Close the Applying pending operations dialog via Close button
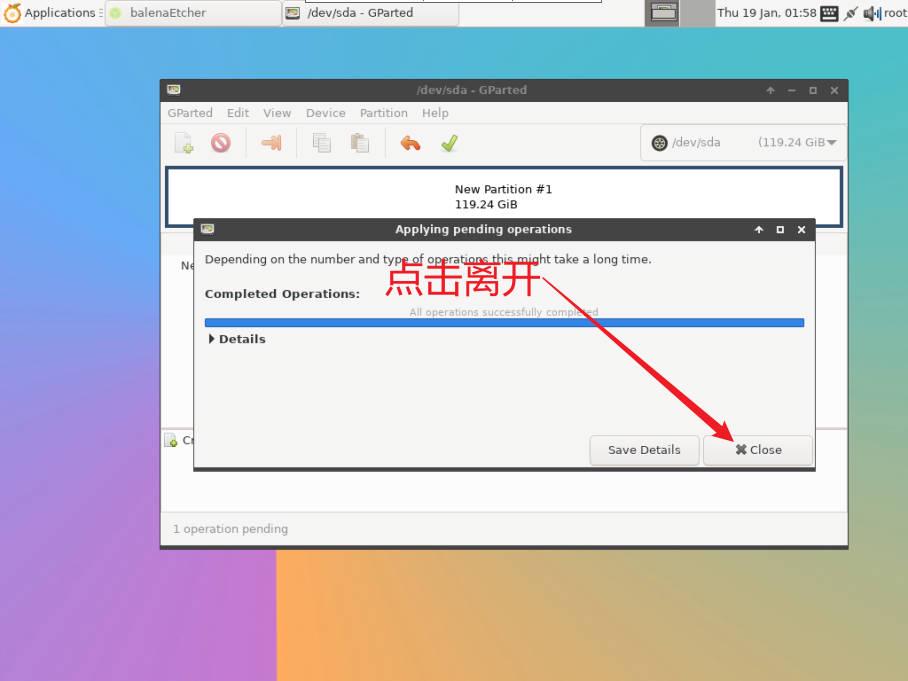Screen dimensions: 908x681 757,450
